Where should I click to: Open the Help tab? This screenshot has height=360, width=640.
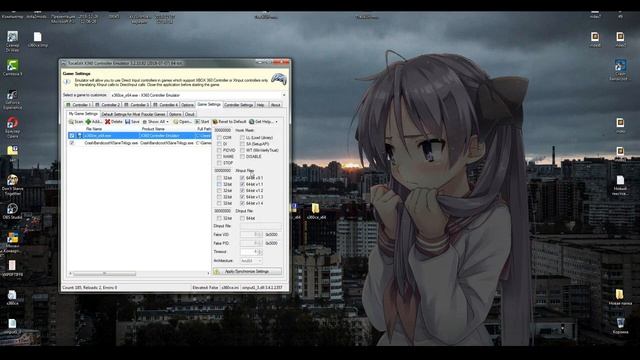(261, 105)
